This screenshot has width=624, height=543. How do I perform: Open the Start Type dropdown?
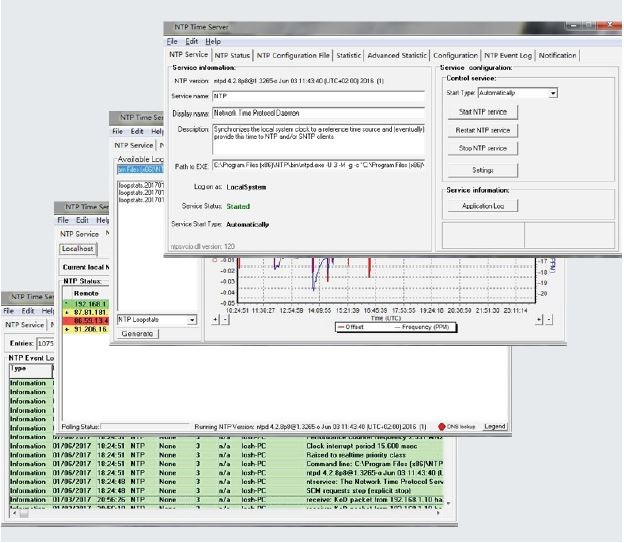553,92
